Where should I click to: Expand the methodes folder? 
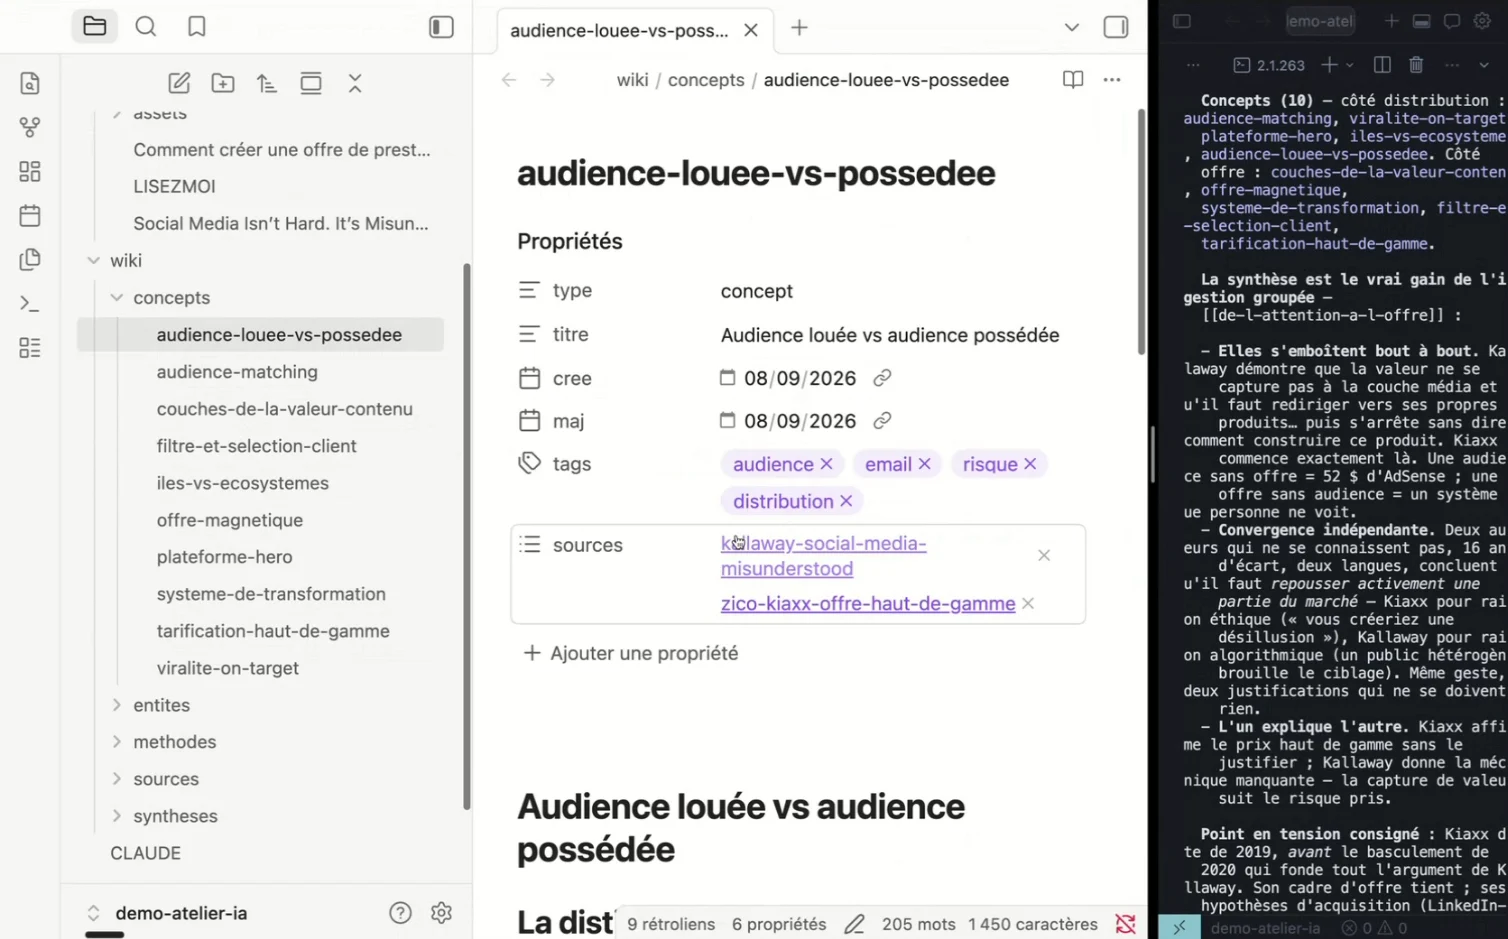[116, 742]
